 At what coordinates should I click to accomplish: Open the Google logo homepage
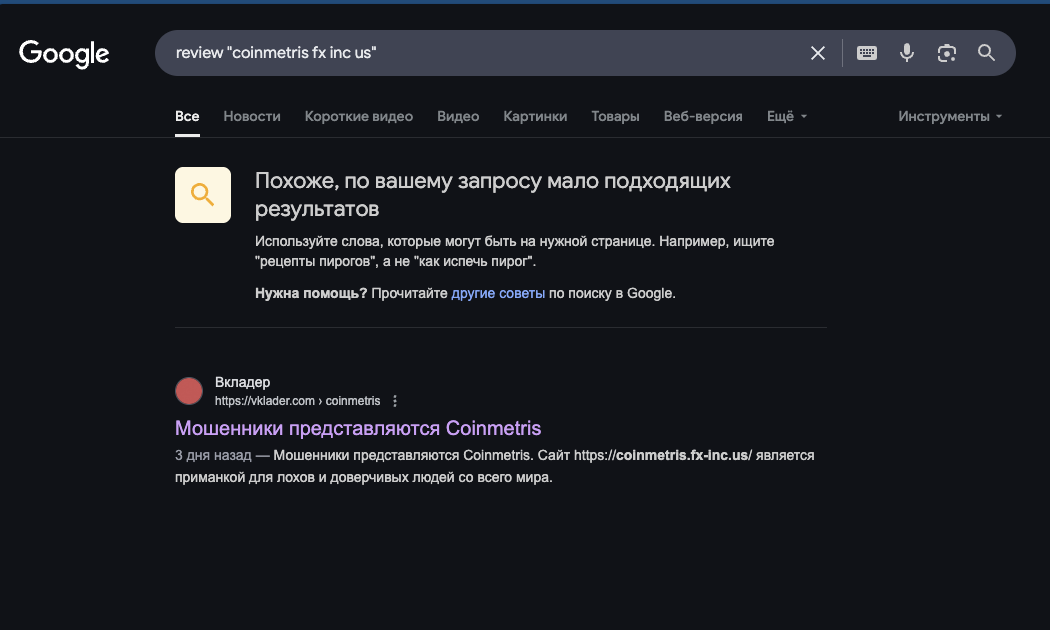pyautogui.click(x=64, y=54)
